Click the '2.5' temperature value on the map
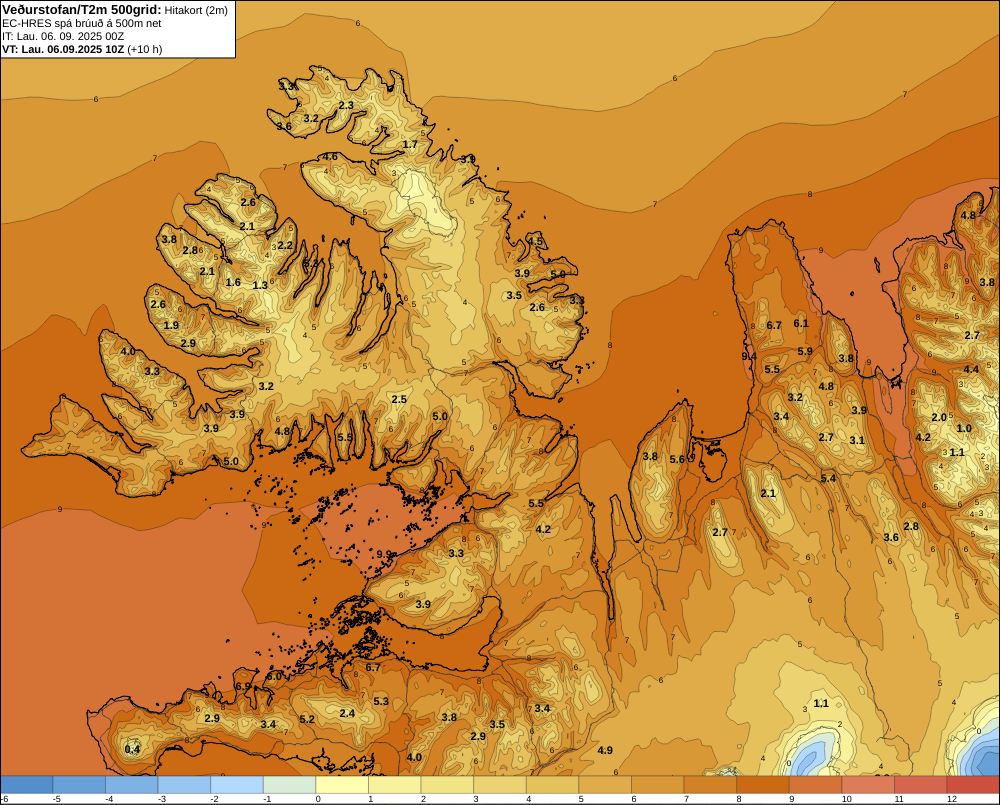 coord(399,399)
